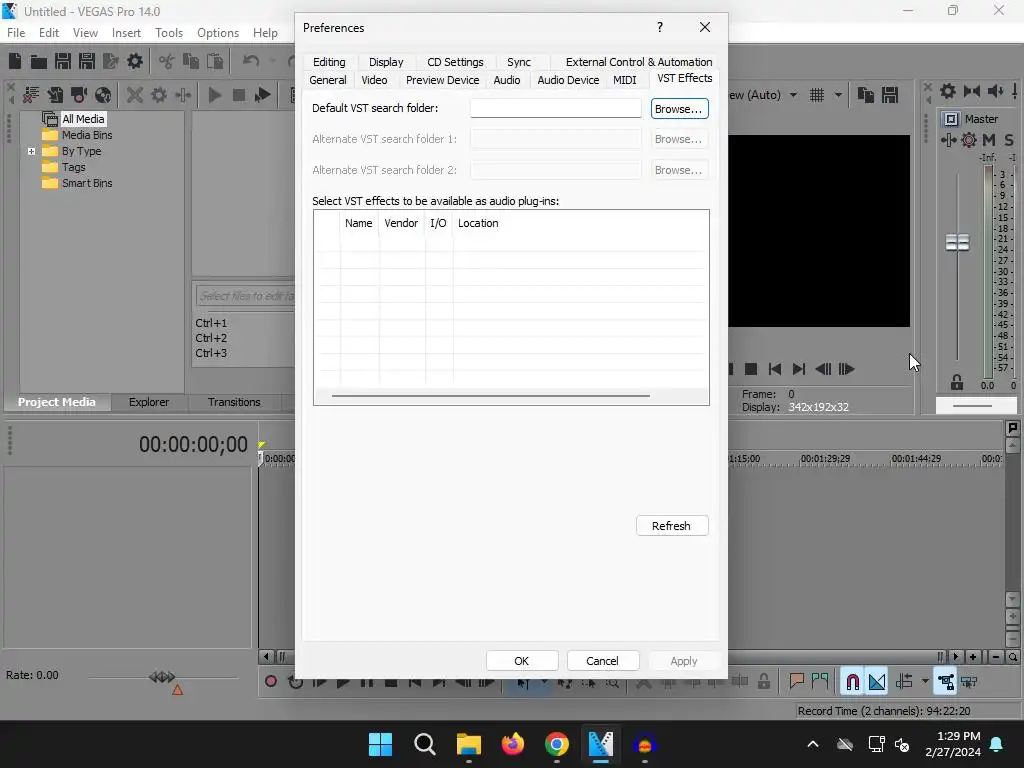The width and height of the screenshot is (1024, 768).
Task: Click Remove unused media icon
Action: (31, 95)
